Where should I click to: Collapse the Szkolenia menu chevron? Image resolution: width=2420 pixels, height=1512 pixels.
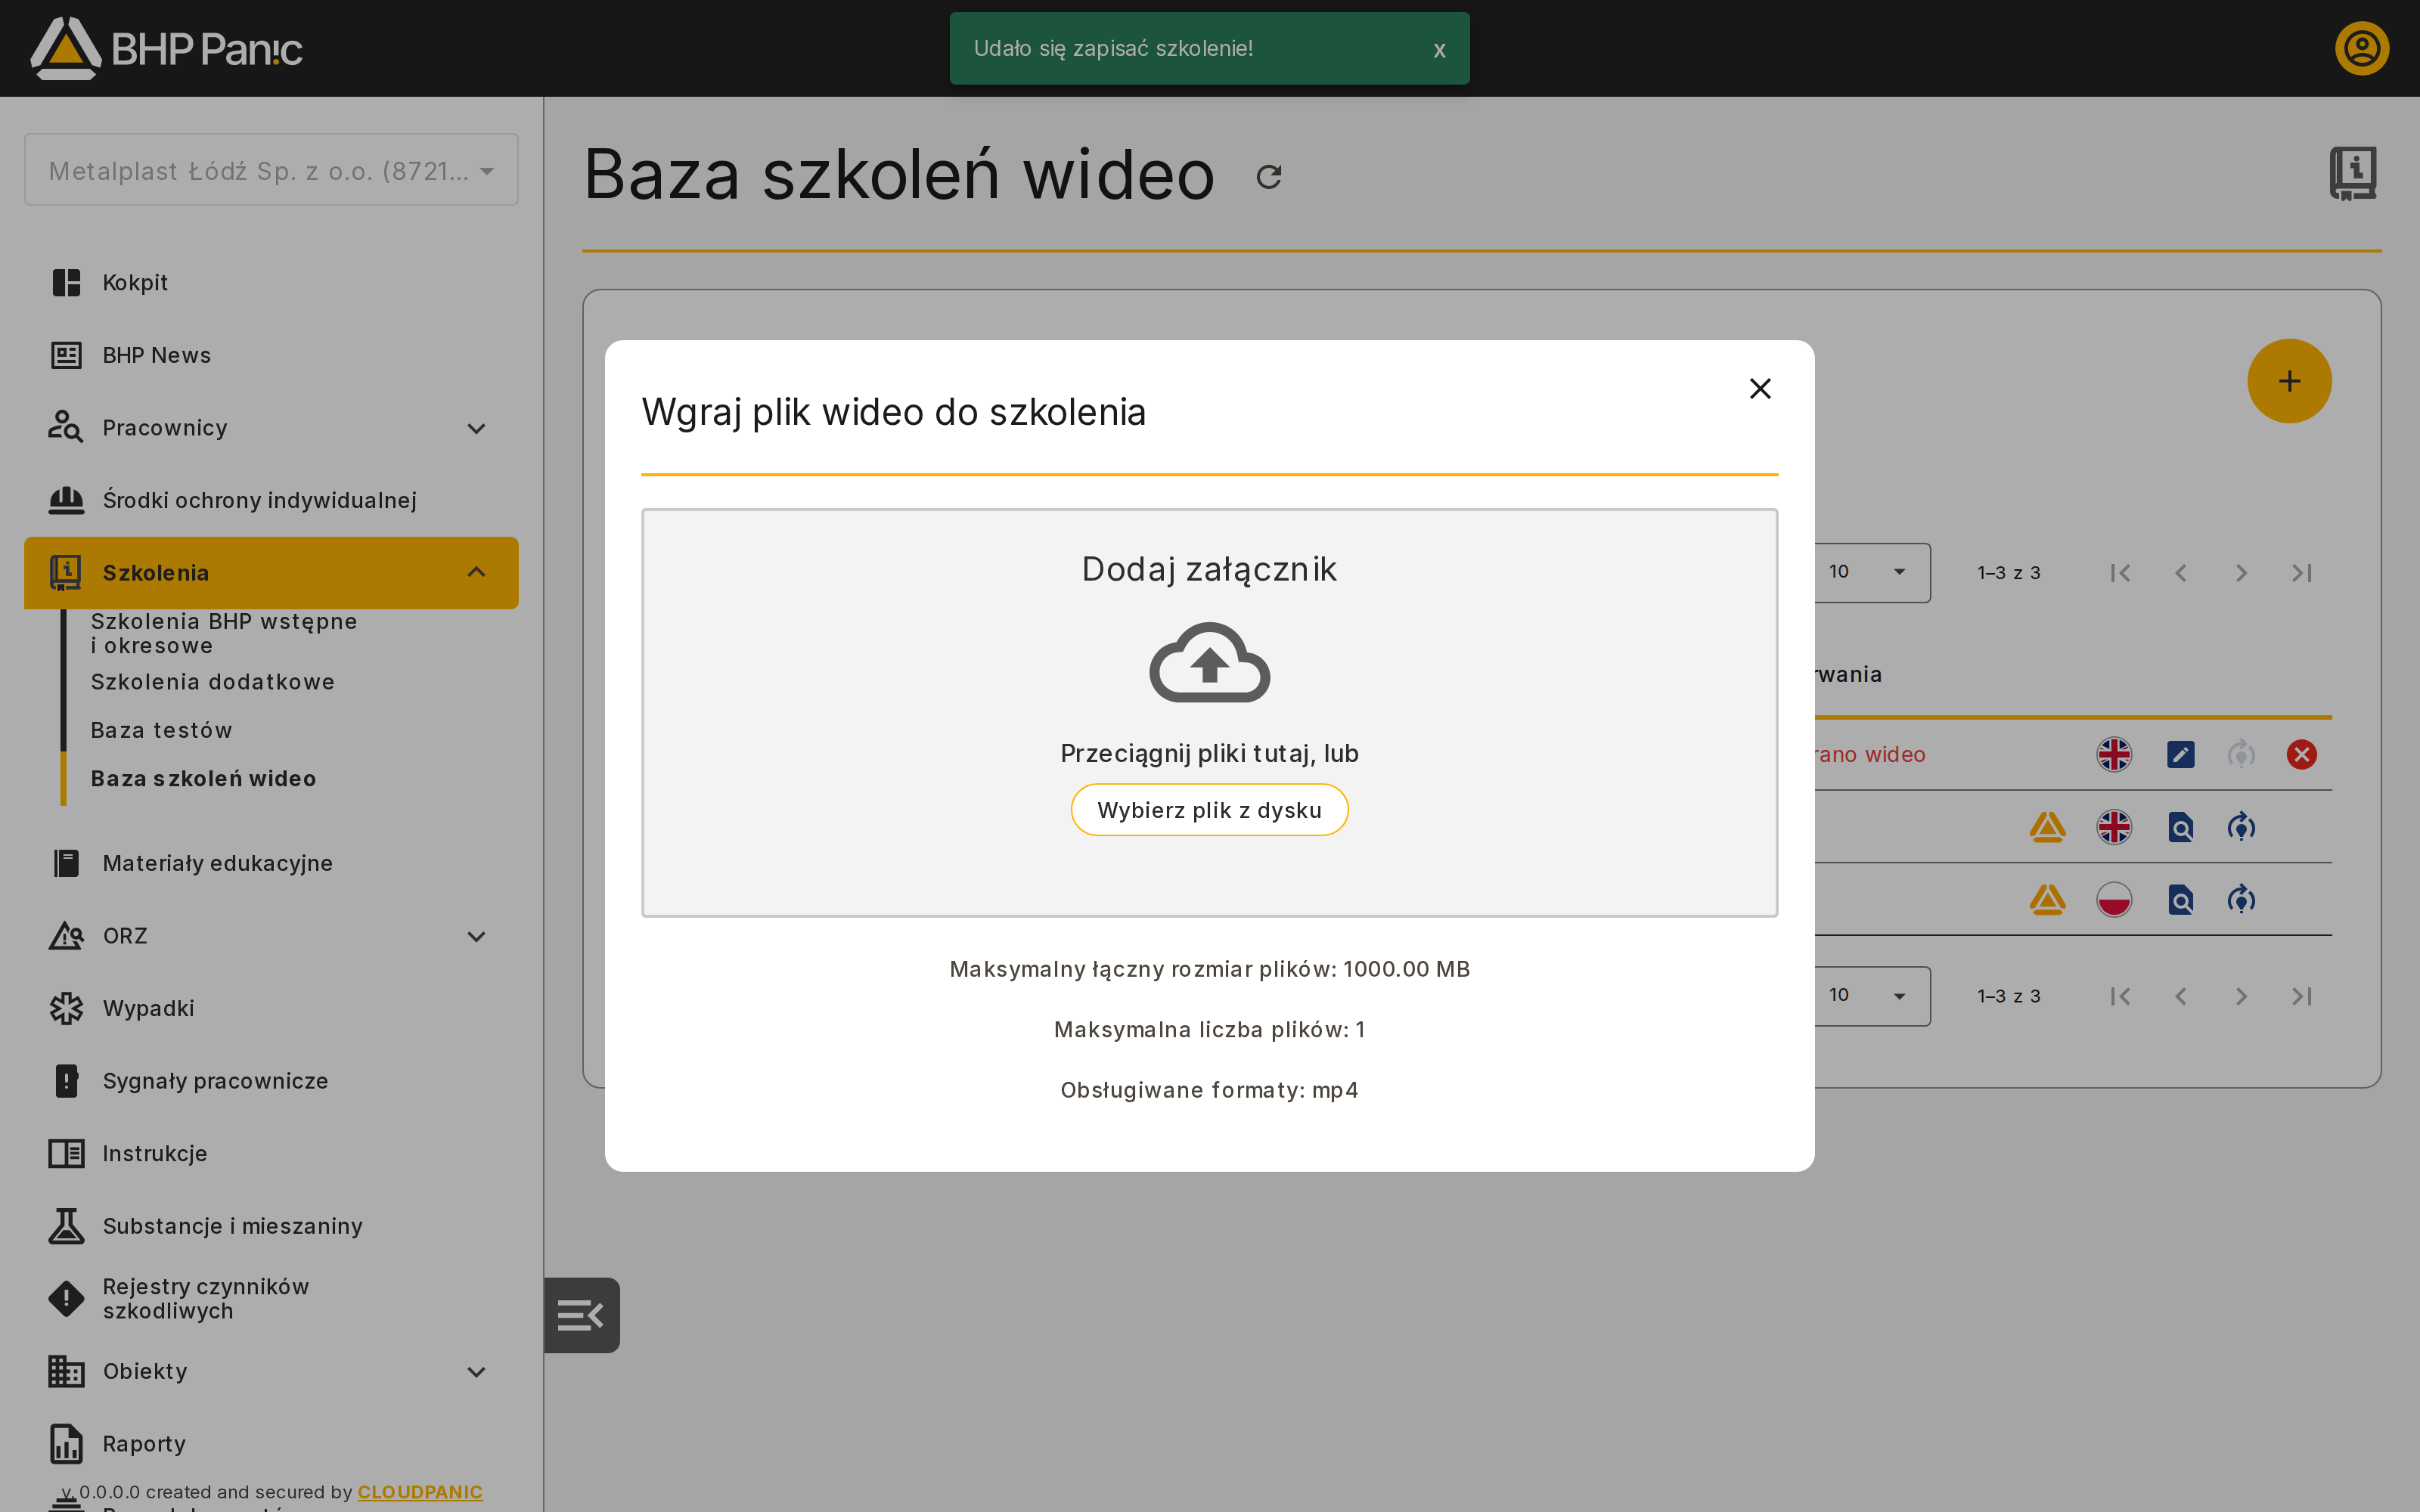(476, 572)
